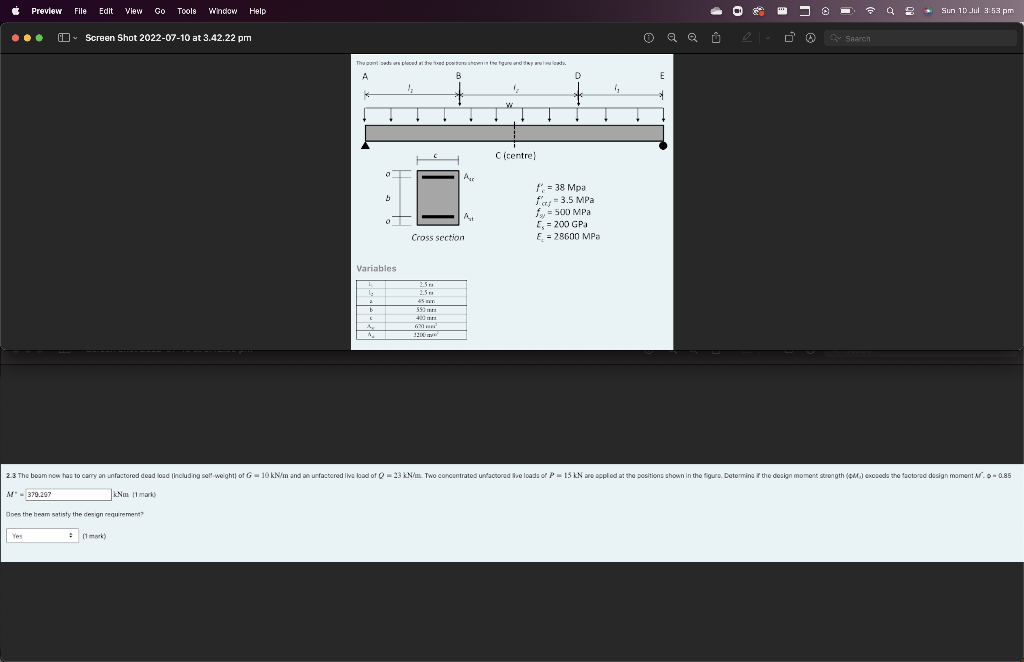
Task: Click the Control Center toggle icon
Action: [x=909, y=10]
